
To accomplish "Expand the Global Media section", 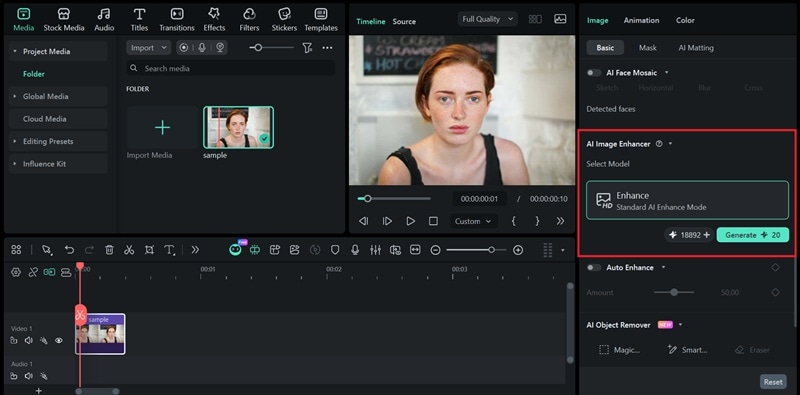I will point(15,96).
